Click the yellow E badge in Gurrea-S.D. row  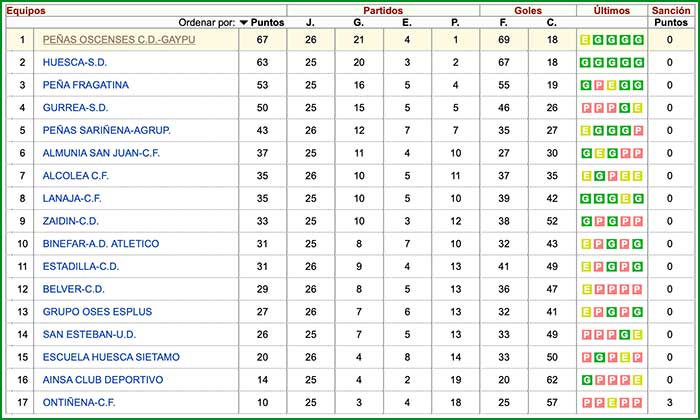coord(637,108)
